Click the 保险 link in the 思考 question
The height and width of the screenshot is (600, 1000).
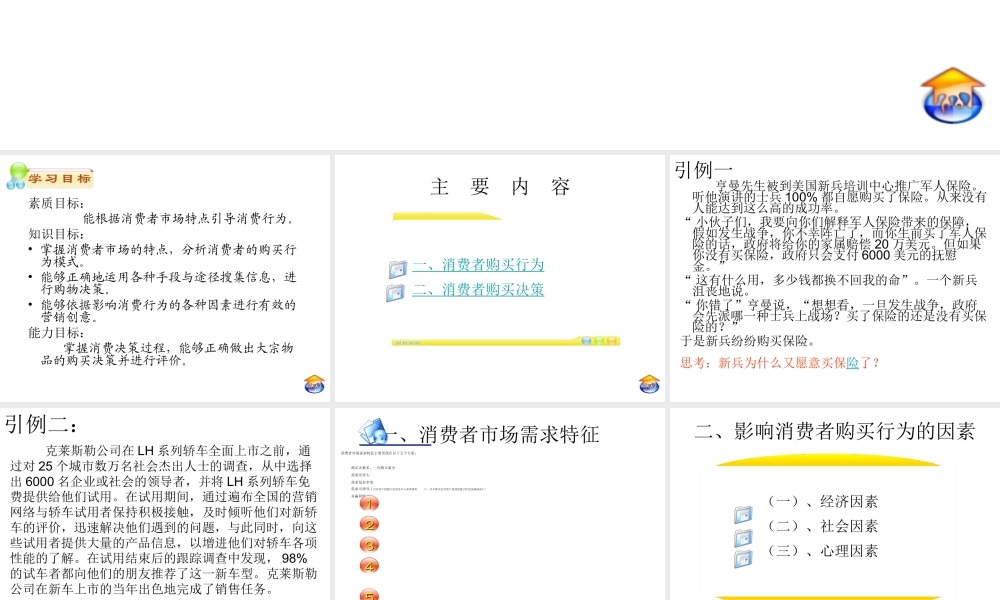853,361
